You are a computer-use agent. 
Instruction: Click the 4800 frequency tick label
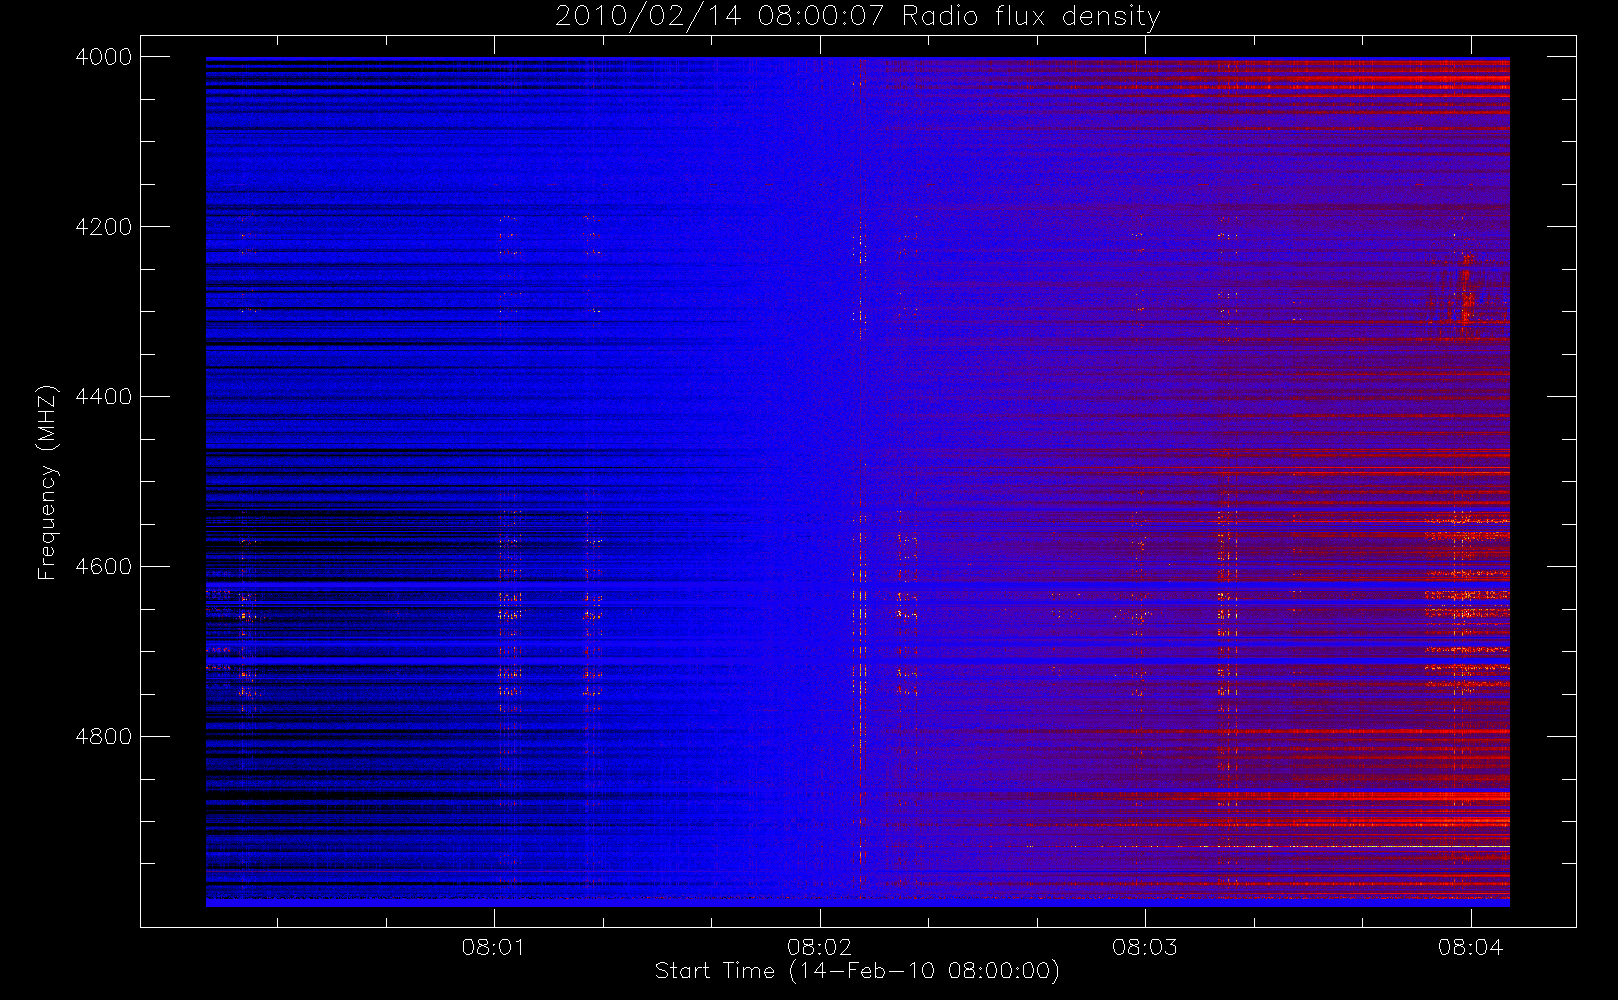point(104,737)
